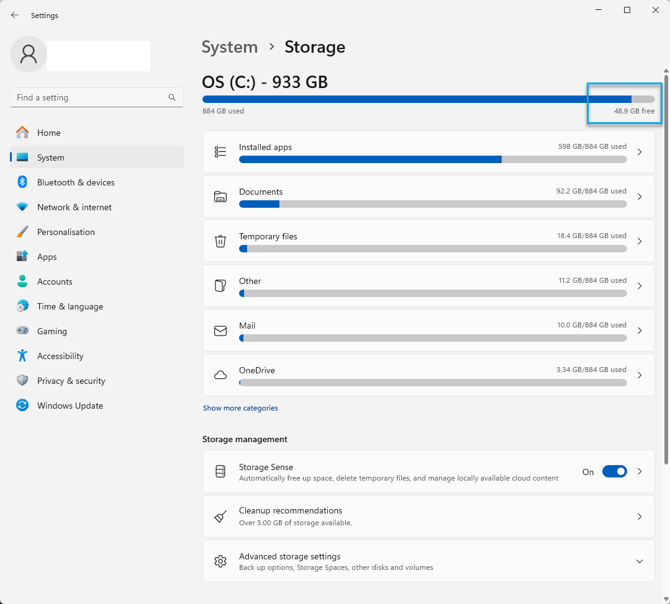The image size is (670, 604).
Task: Click the user profile avatar icon
Action: pyautogui.click(x=29, y=54)
